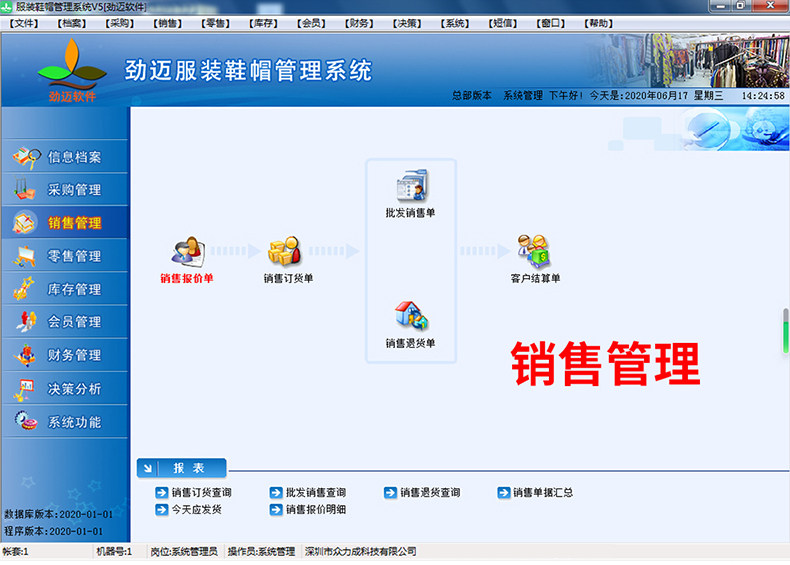790x565 pixels.
Task: Open the 库存管理 sidebar icon
Action: (x=24, y=288)
